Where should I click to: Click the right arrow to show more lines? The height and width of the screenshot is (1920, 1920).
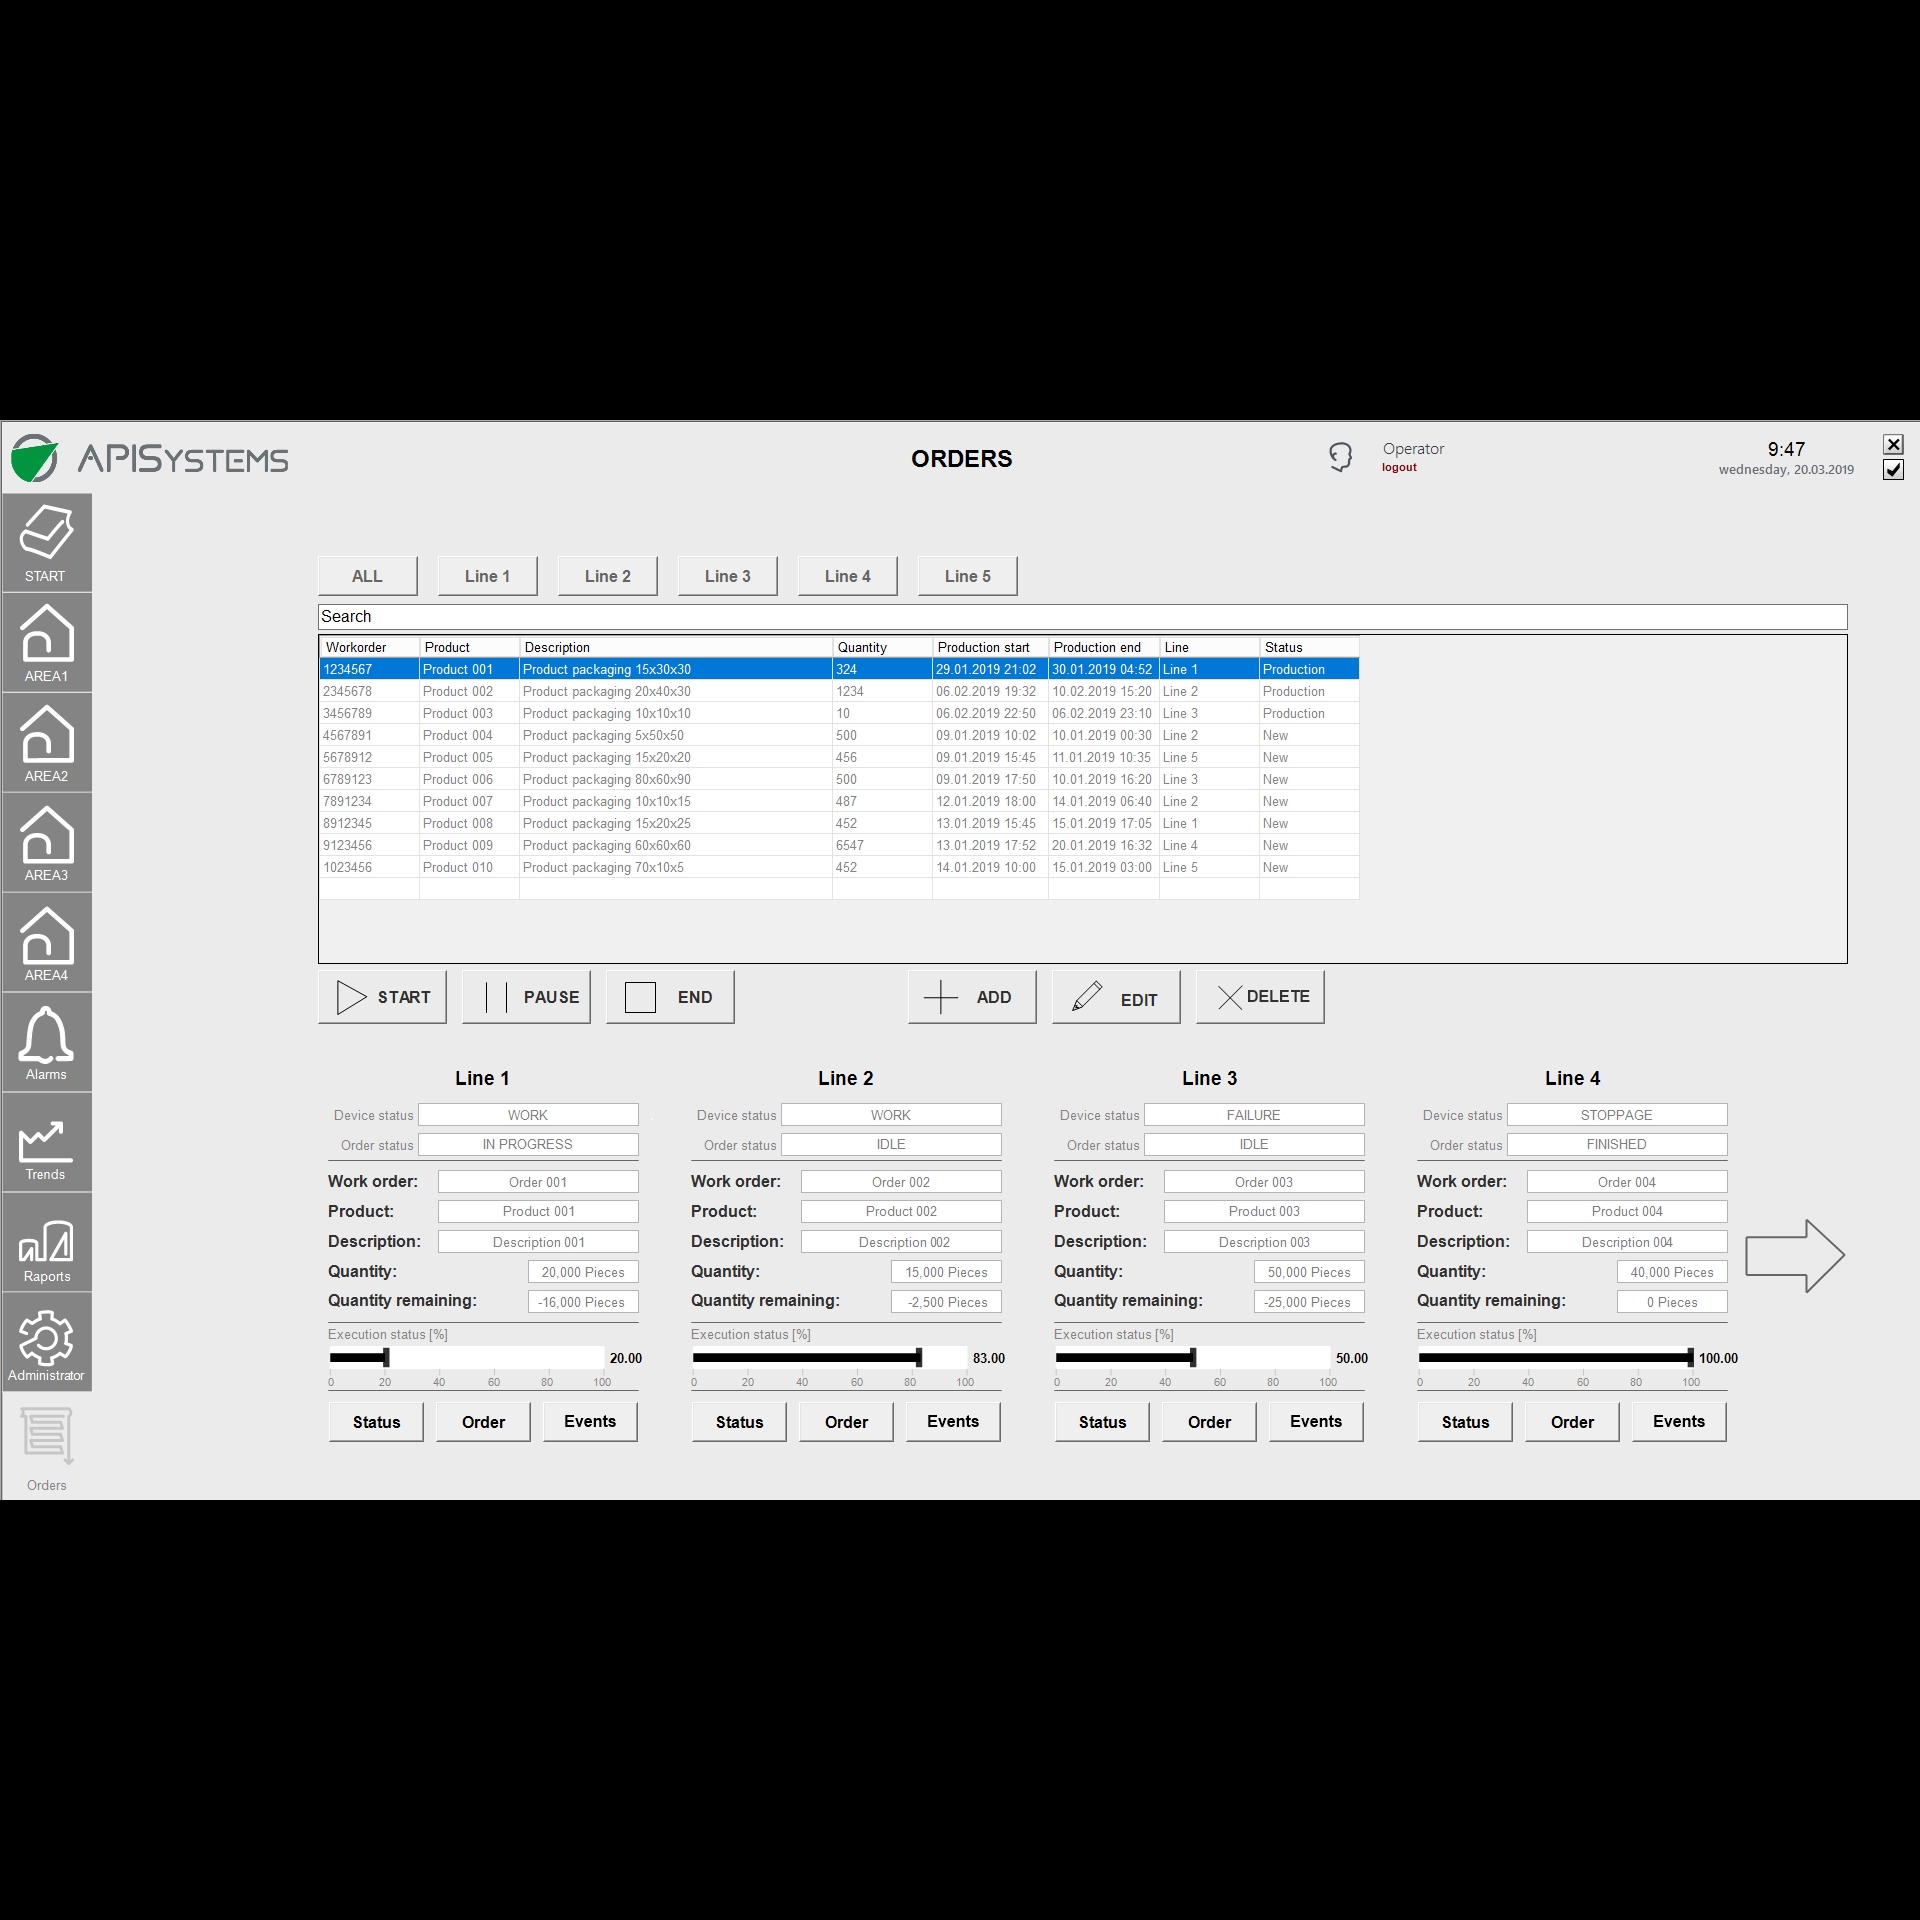coord(1794,1255)
